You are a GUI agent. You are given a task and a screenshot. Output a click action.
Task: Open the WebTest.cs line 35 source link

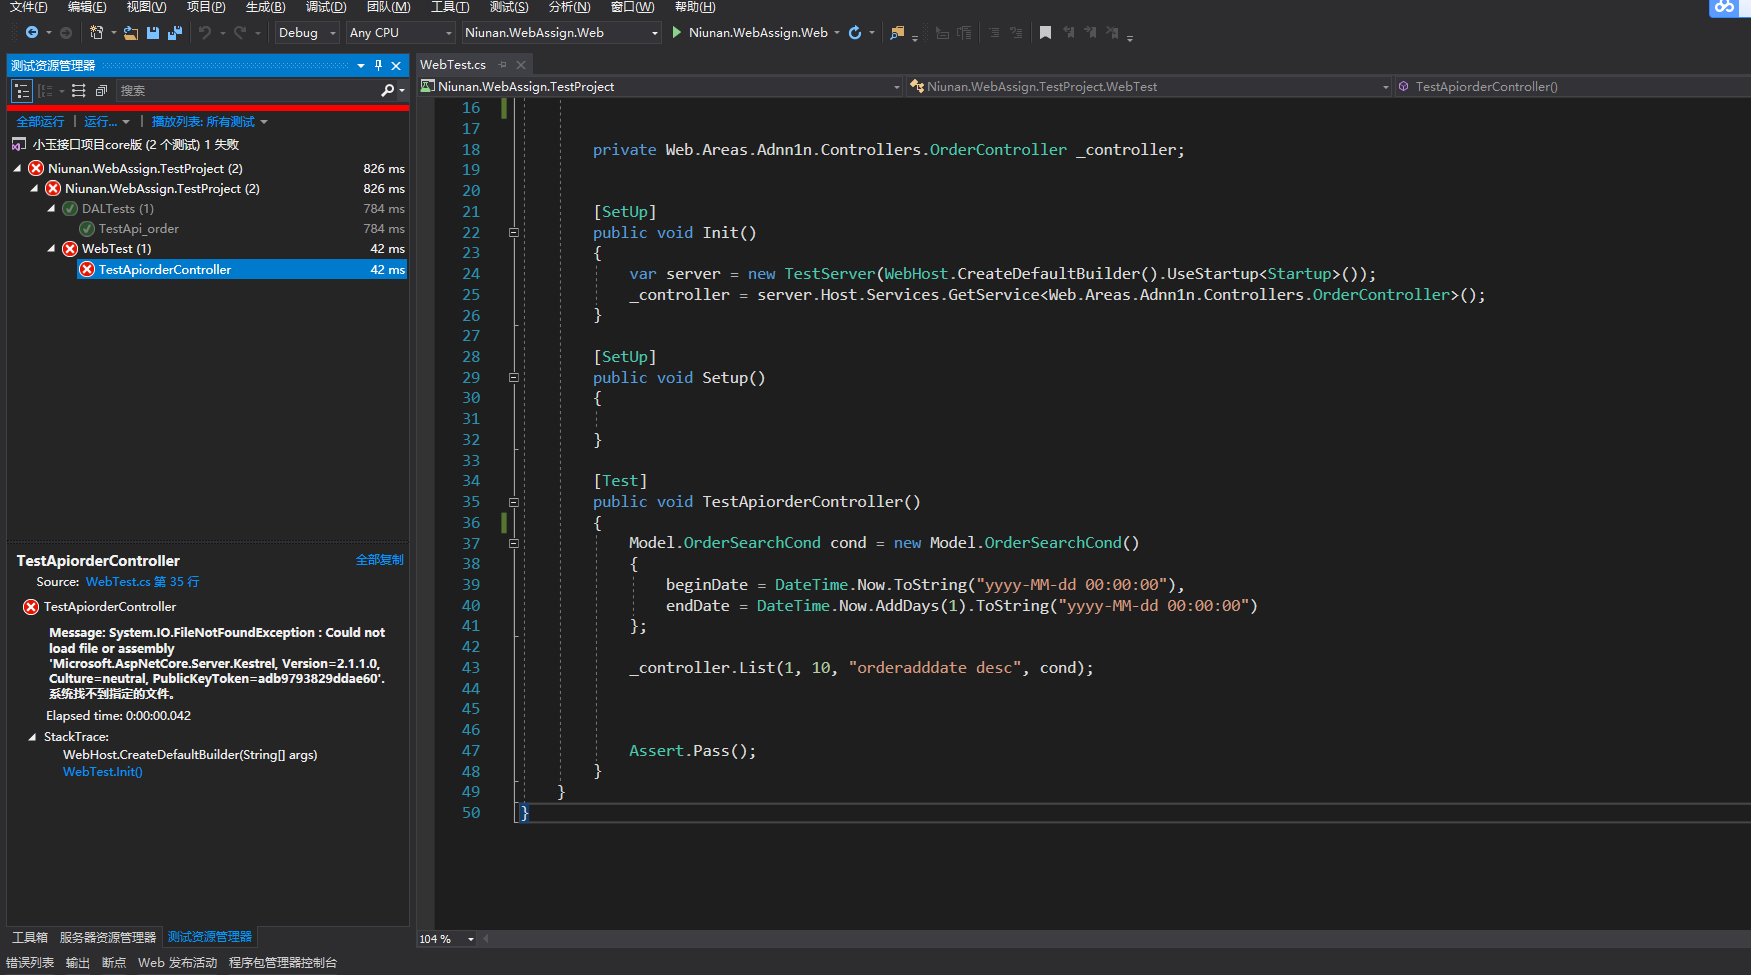[142, 582]
